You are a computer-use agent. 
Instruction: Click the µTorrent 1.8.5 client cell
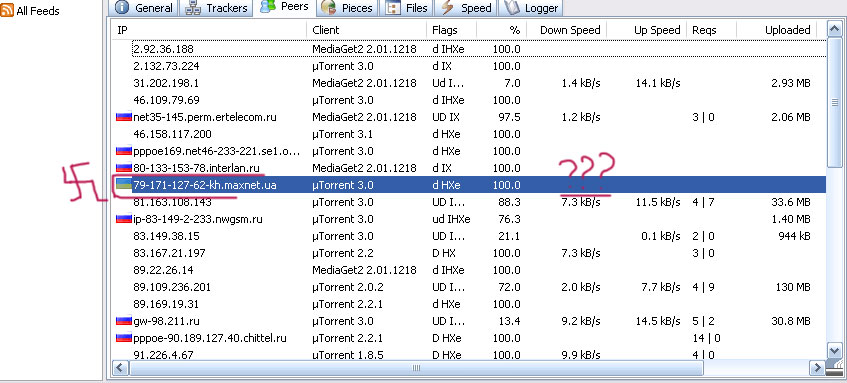tap(347, 355)
